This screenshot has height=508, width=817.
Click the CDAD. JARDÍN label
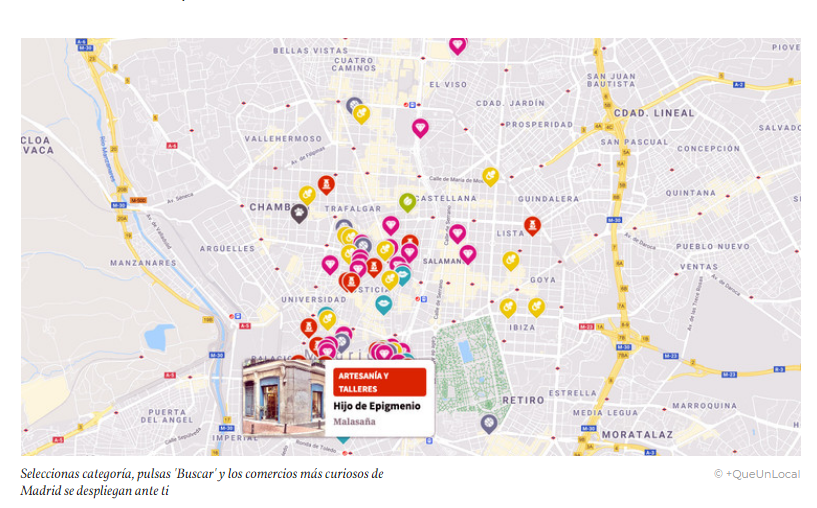510,103
